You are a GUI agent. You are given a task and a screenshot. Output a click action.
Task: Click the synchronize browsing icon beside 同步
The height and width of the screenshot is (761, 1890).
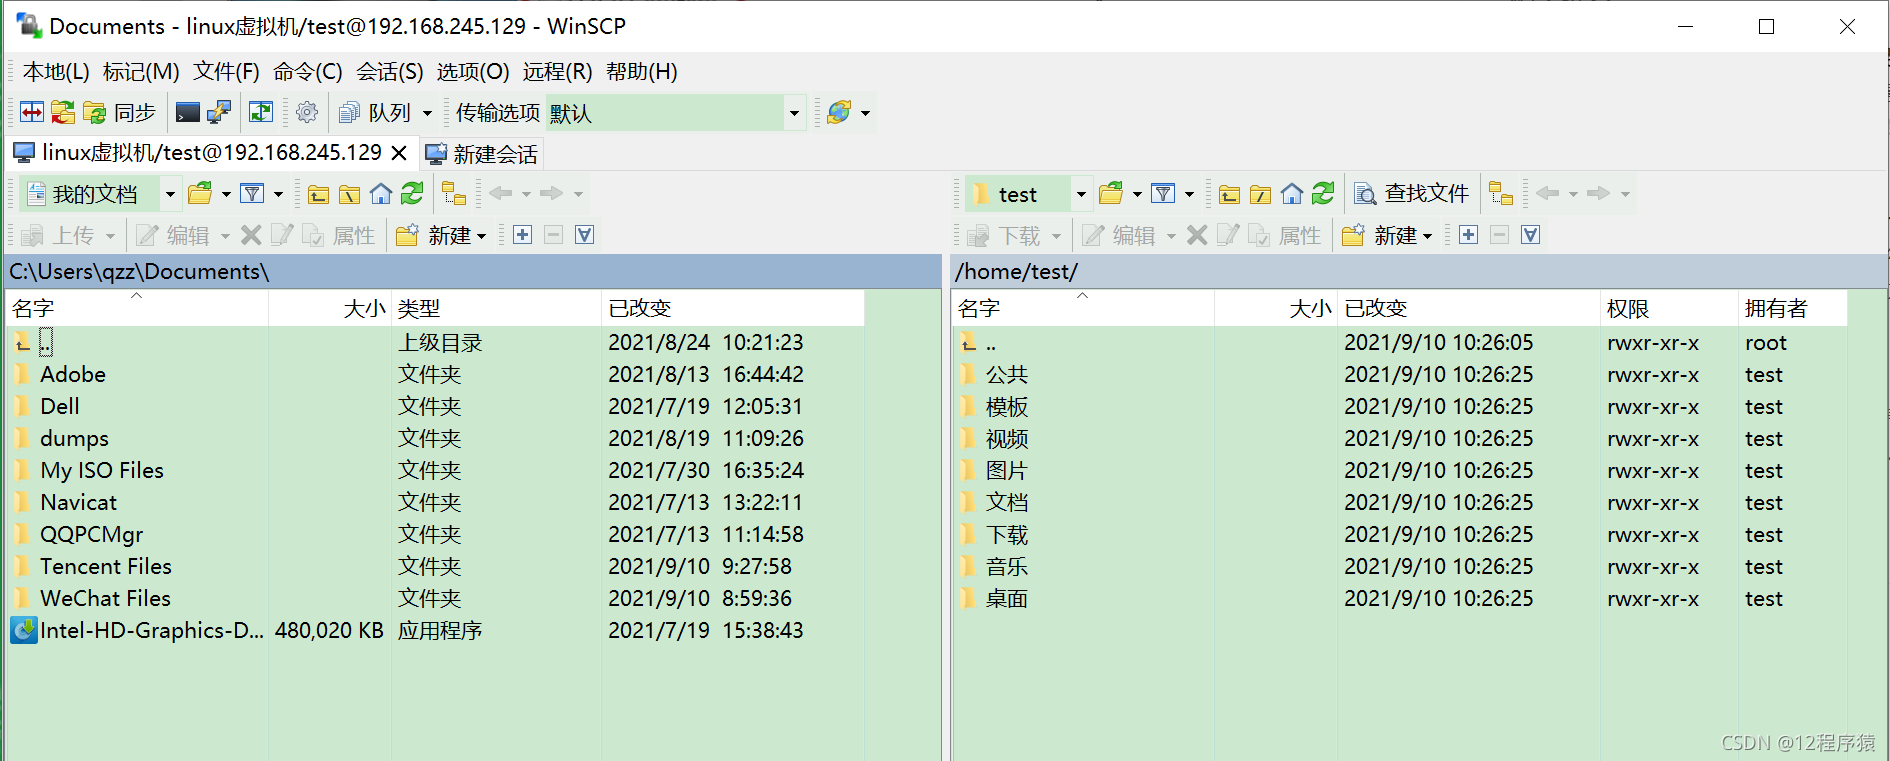click(63, 112)
